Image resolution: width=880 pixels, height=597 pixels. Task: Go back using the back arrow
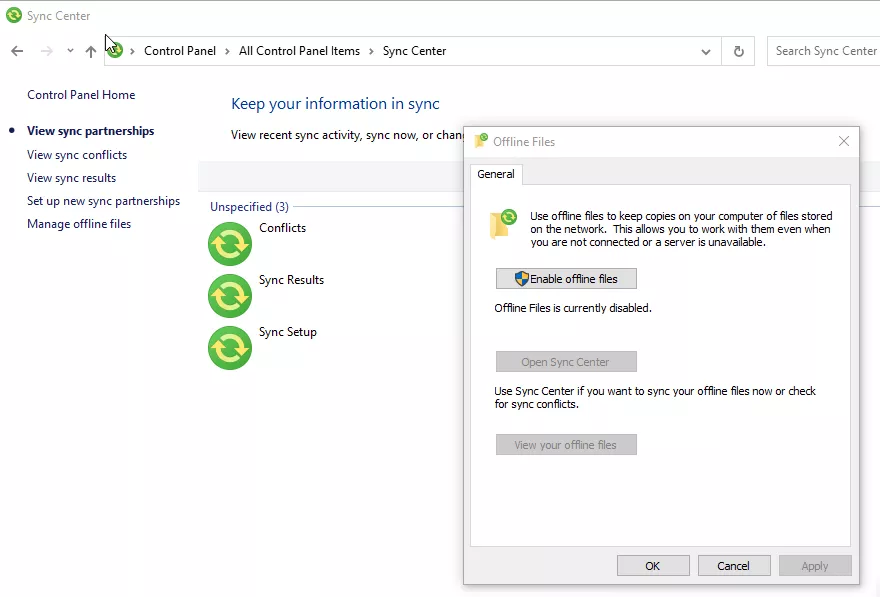(x=17, y=51)
